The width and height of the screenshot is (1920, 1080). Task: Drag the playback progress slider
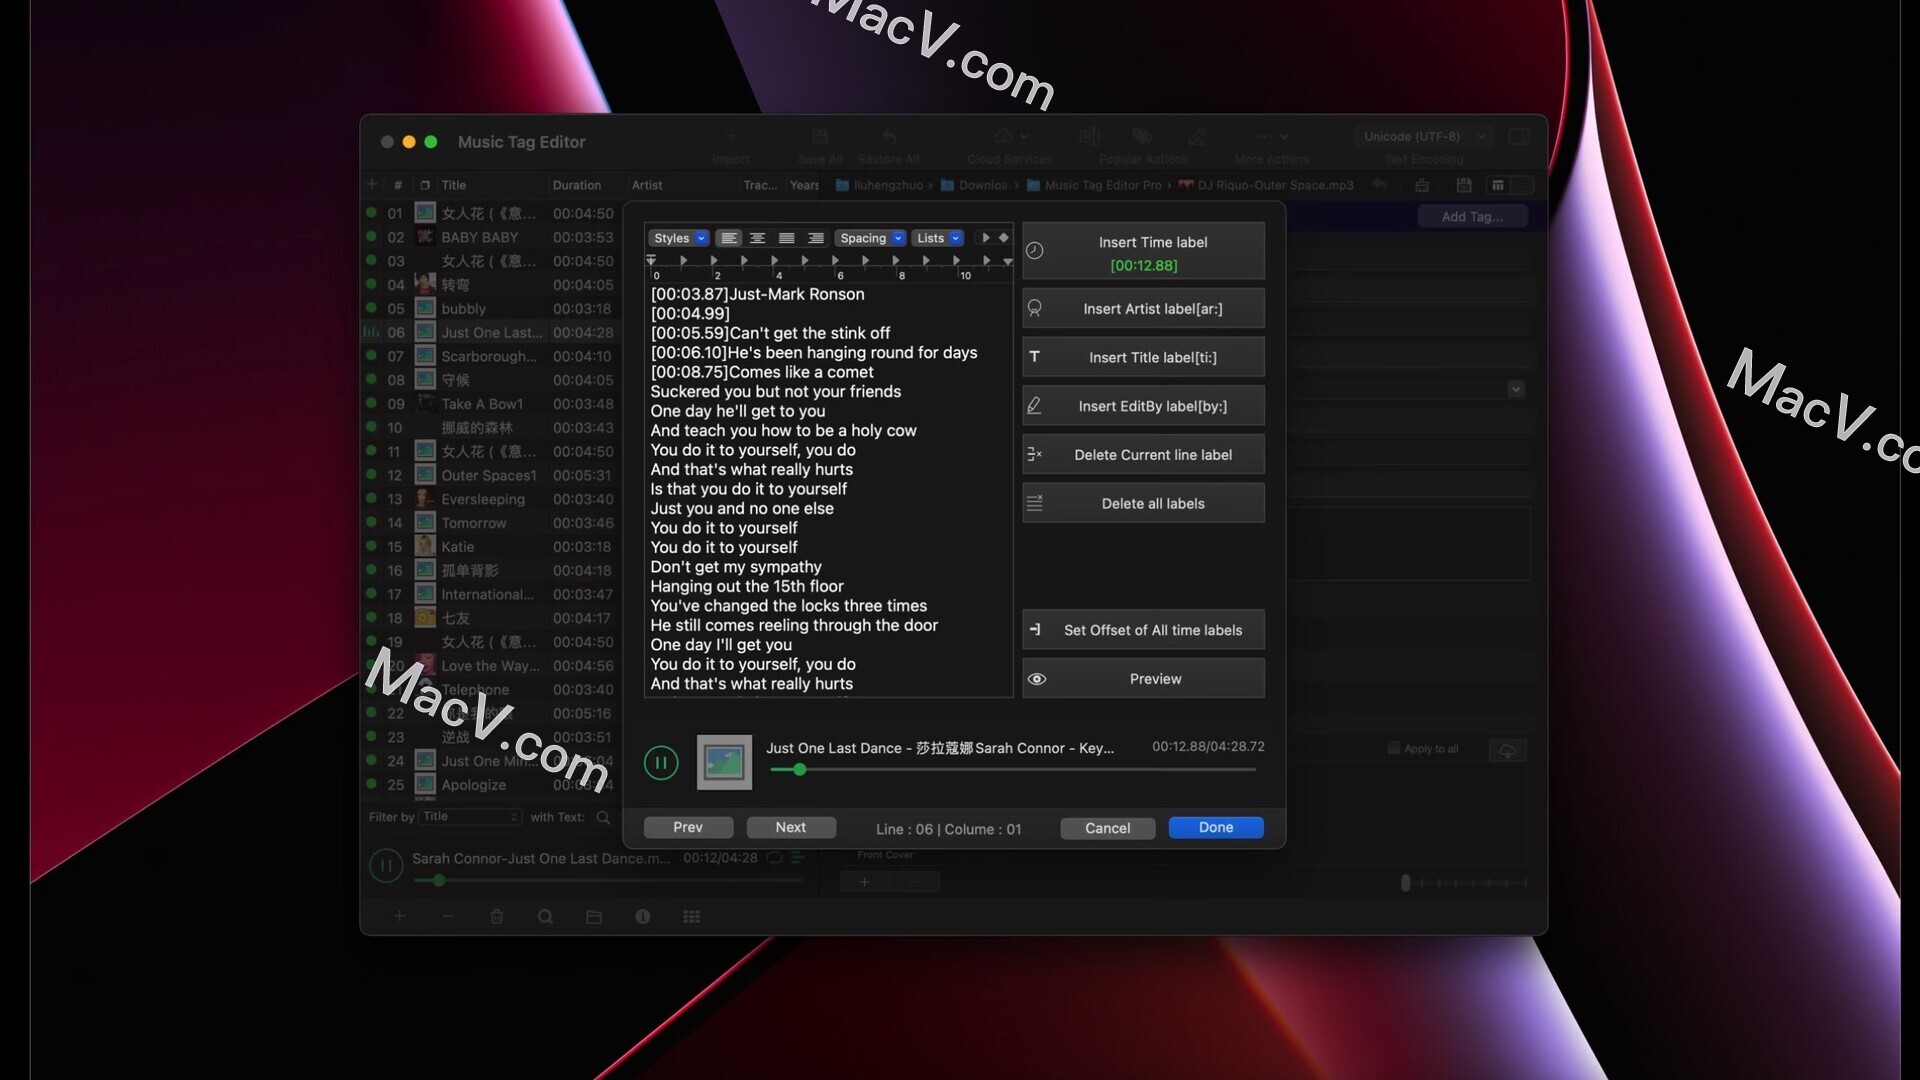tap(796, 770)
